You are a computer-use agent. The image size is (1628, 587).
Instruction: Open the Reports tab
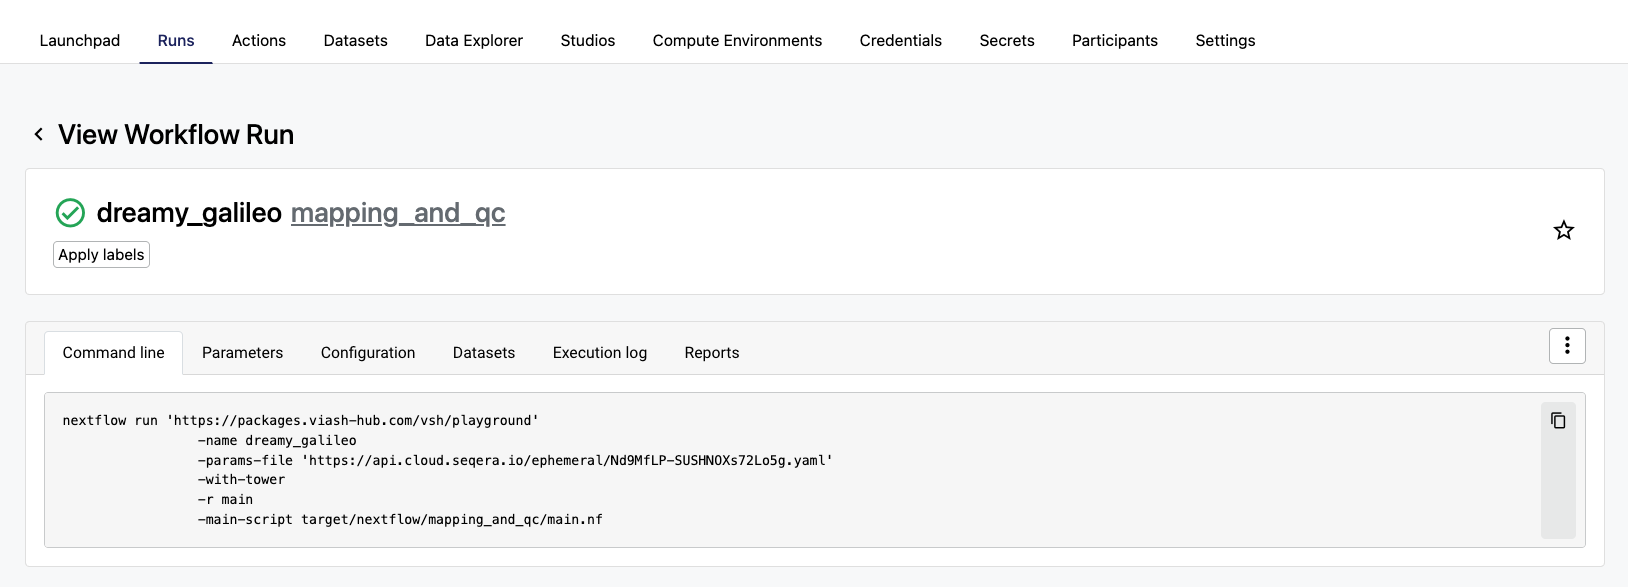click(712, 353)
